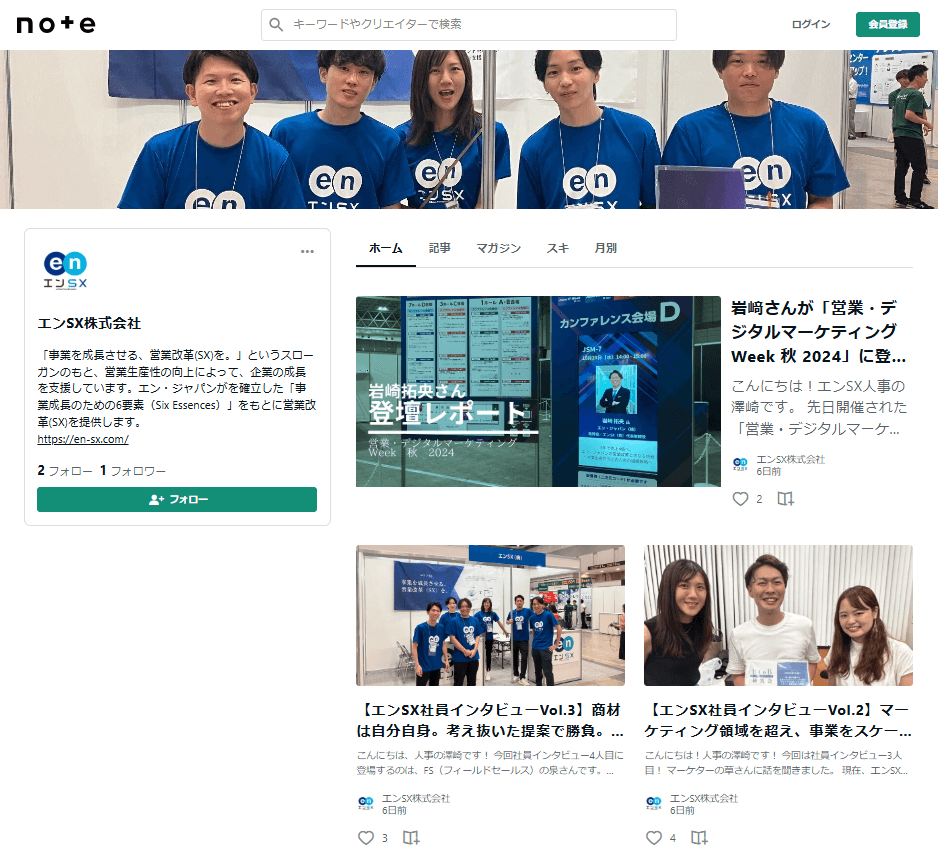Screen dimensions: 938x861
Task: Click the エンSX profile logo avatar
Action: point(66,270)
